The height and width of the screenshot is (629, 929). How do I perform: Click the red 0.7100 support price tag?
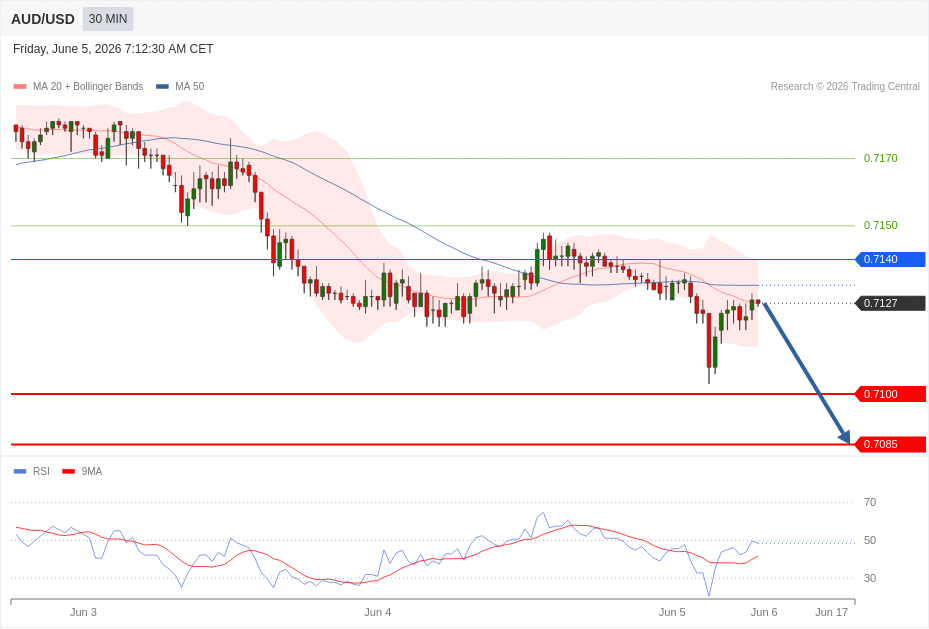tap(890, 394)
